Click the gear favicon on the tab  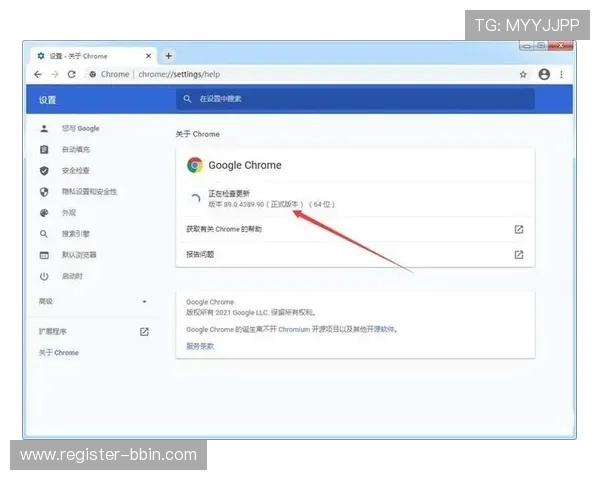(x=41, y=56)
